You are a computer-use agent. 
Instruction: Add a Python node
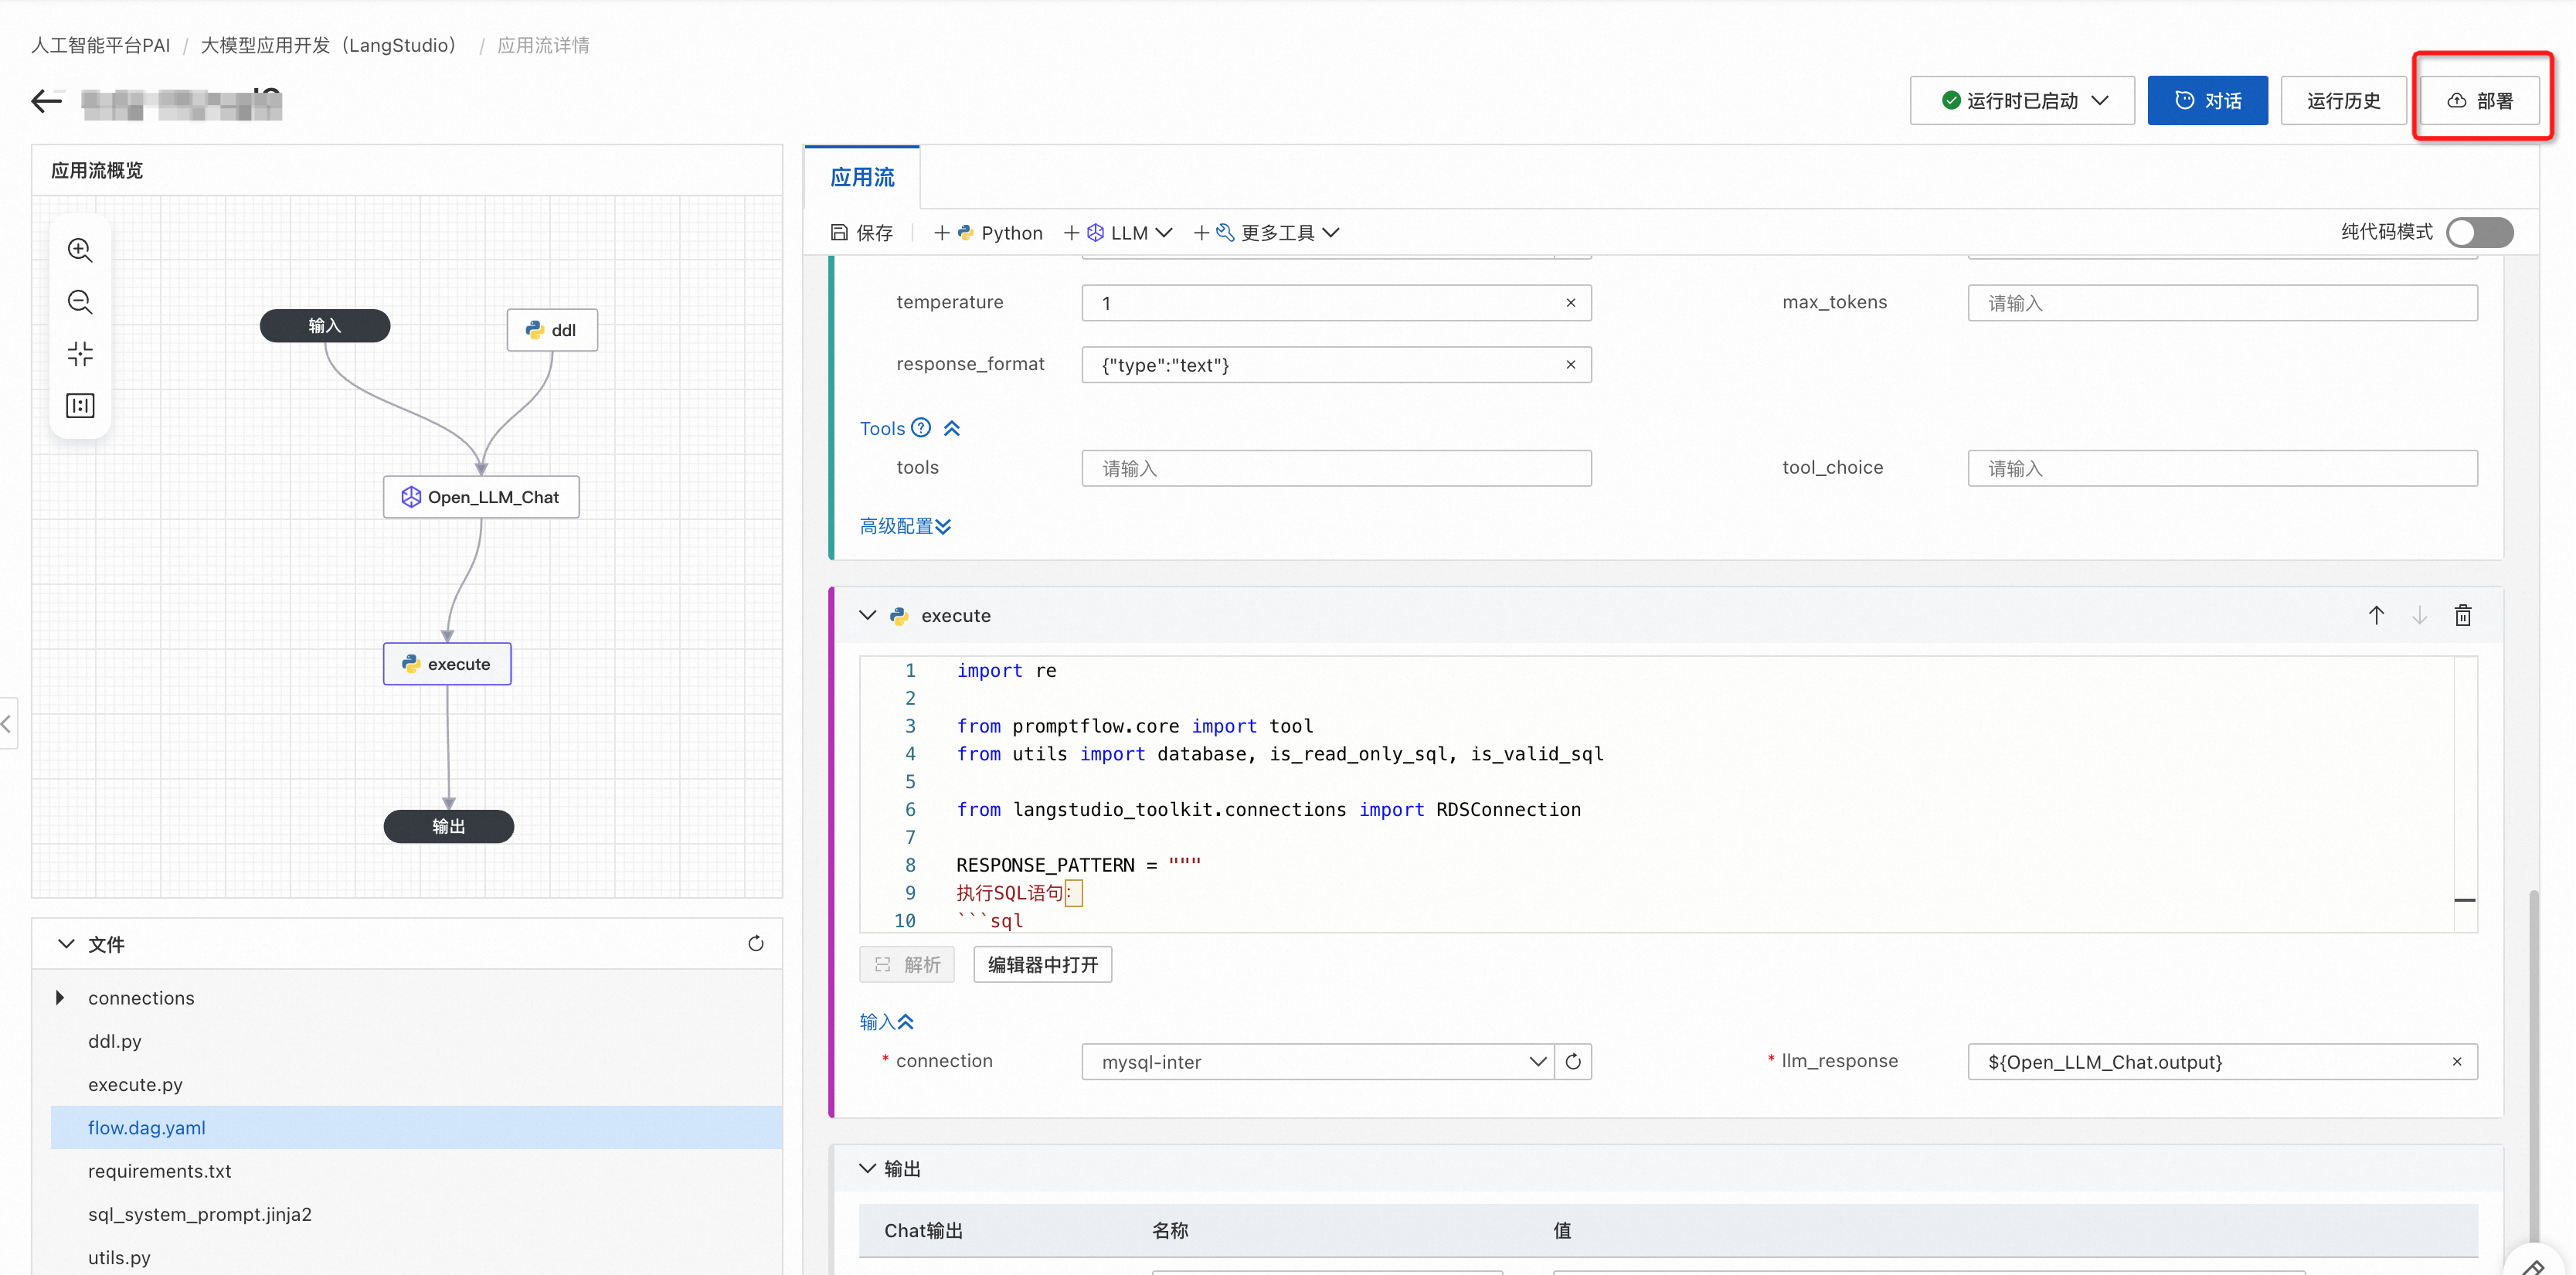tap(988, 233)
